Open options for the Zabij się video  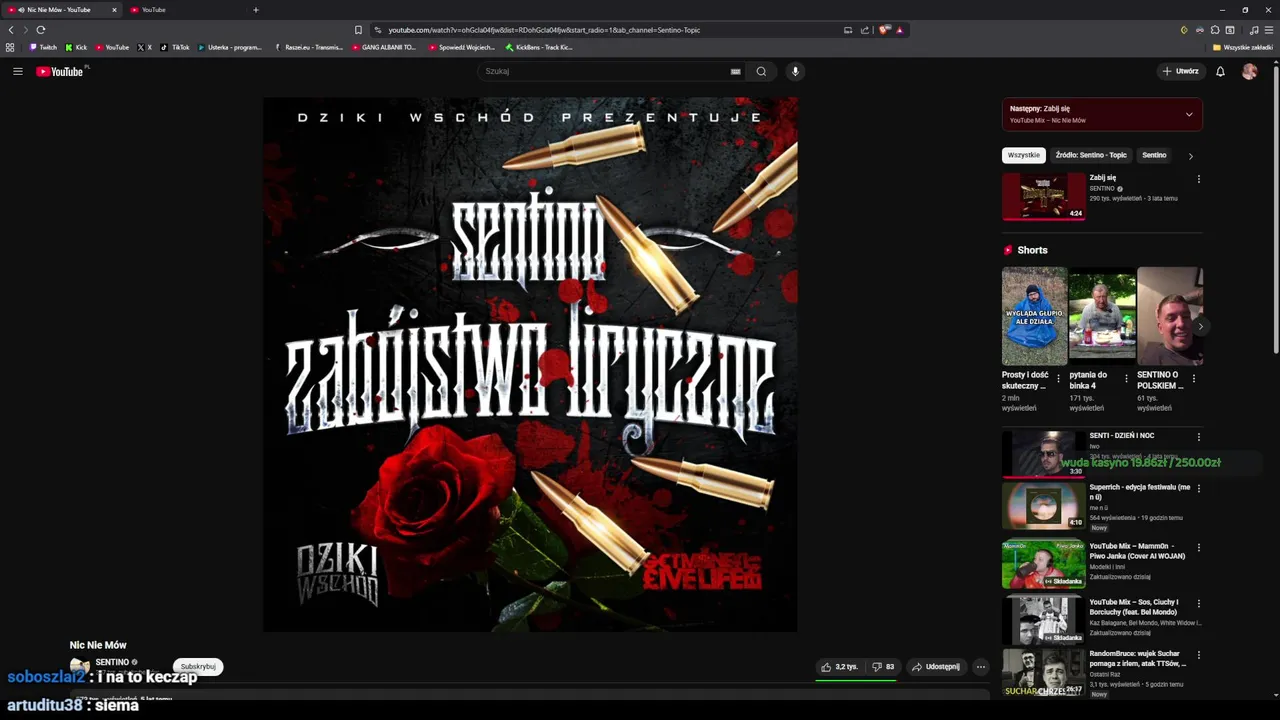click(1198, 179)
